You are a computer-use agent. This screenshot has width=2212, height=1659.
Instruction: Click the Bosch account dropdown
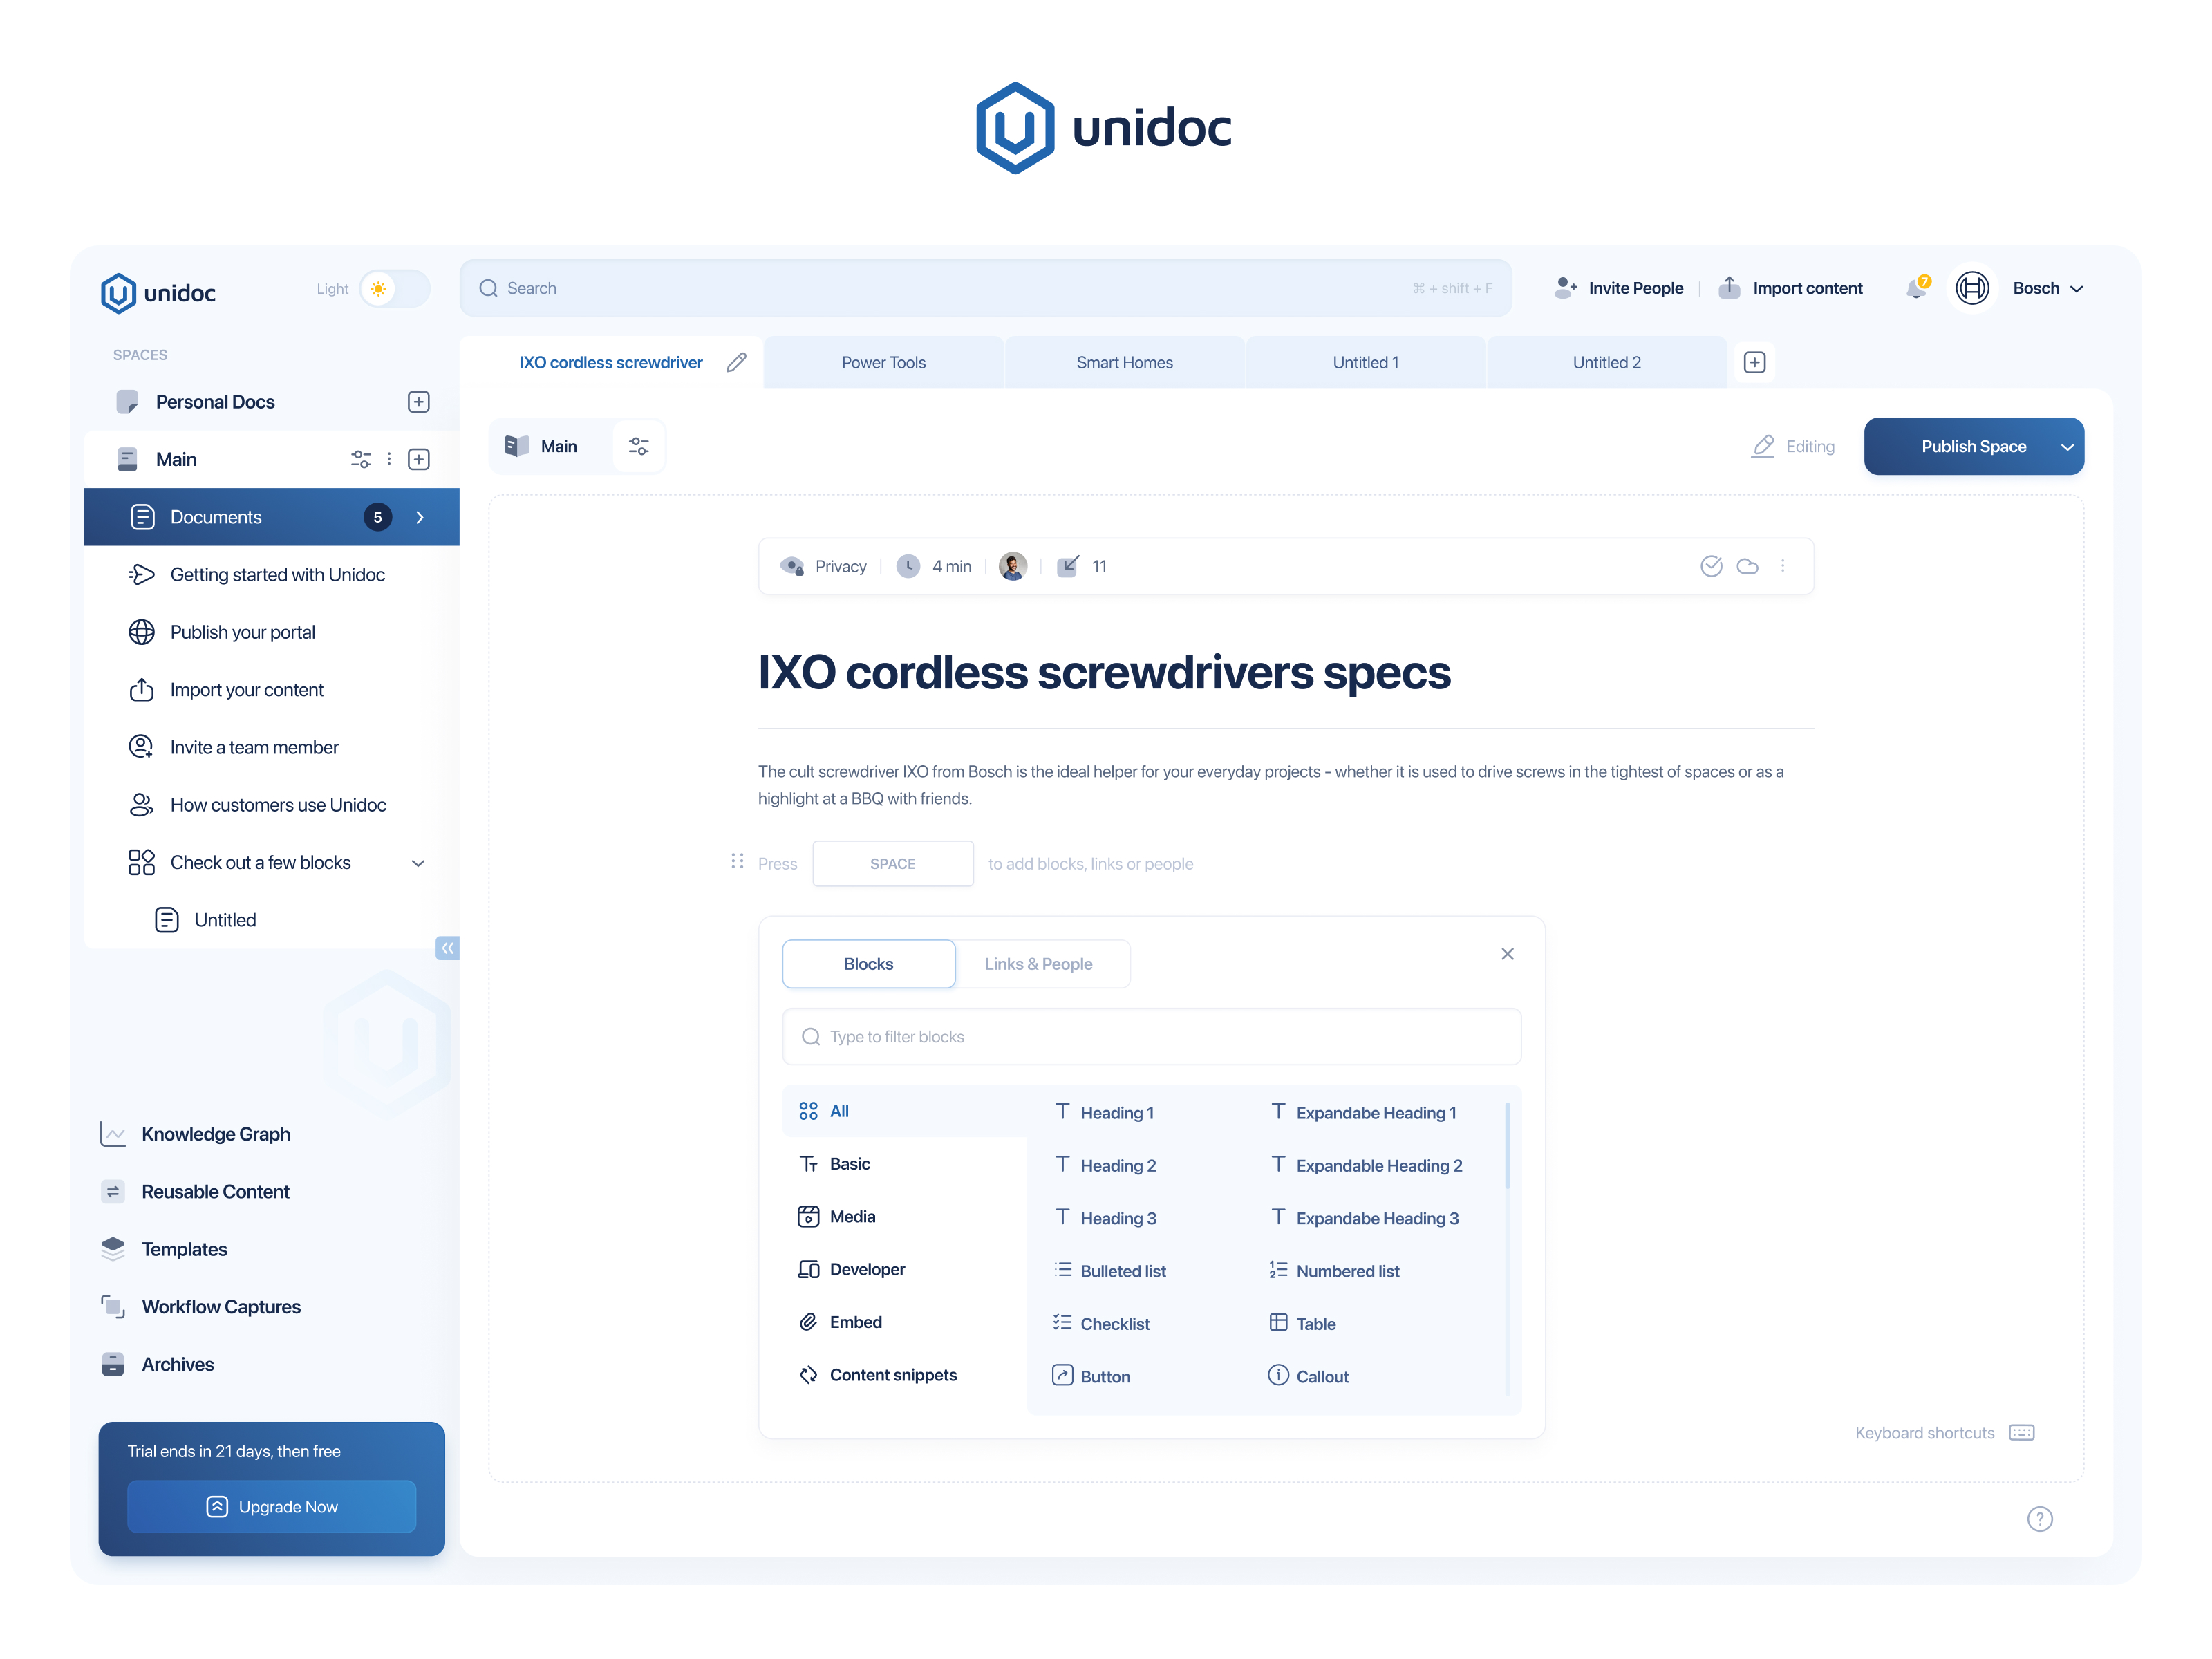2047,288
